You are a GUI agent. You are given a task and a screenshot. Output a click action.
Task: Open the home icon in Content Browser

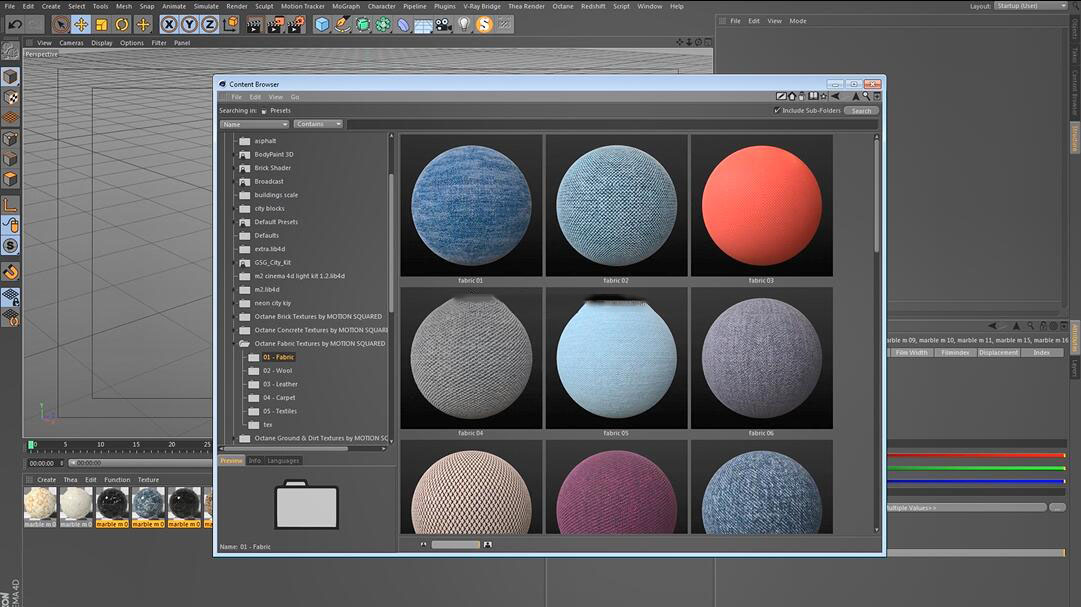click(x=791, y=97)
